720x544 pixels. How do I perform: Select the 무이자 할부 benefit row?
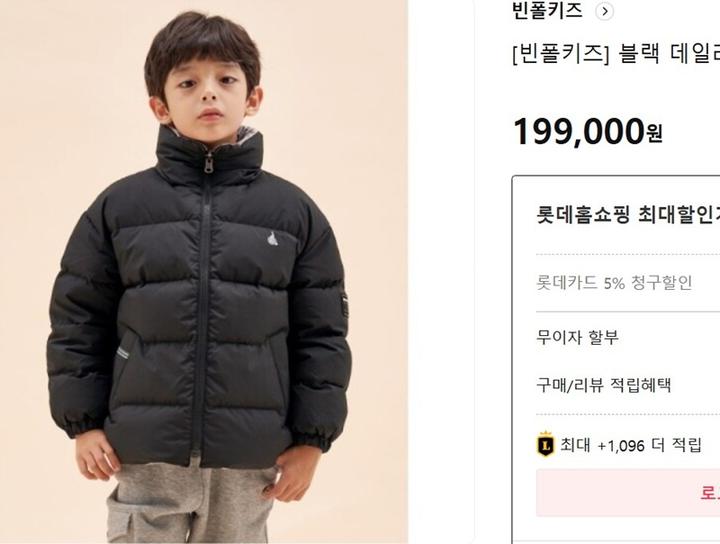click(x=577, y=337)
